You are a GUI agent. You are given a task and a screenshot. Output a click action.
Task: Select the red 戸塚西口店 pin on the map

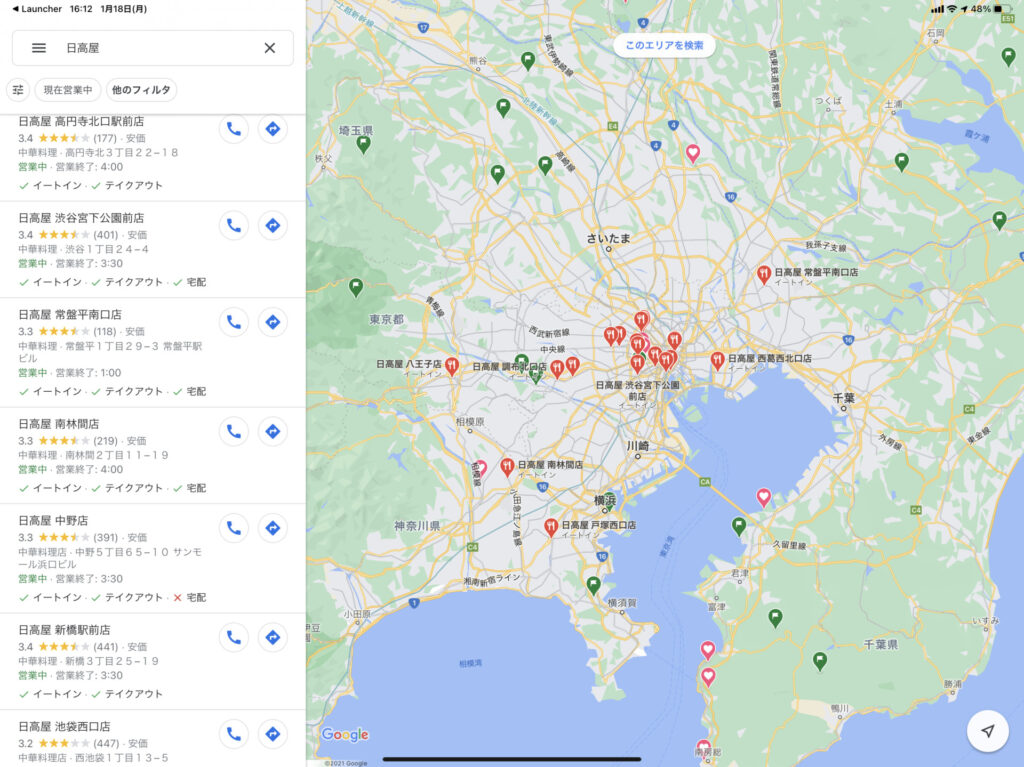click(x=551, y=527)
